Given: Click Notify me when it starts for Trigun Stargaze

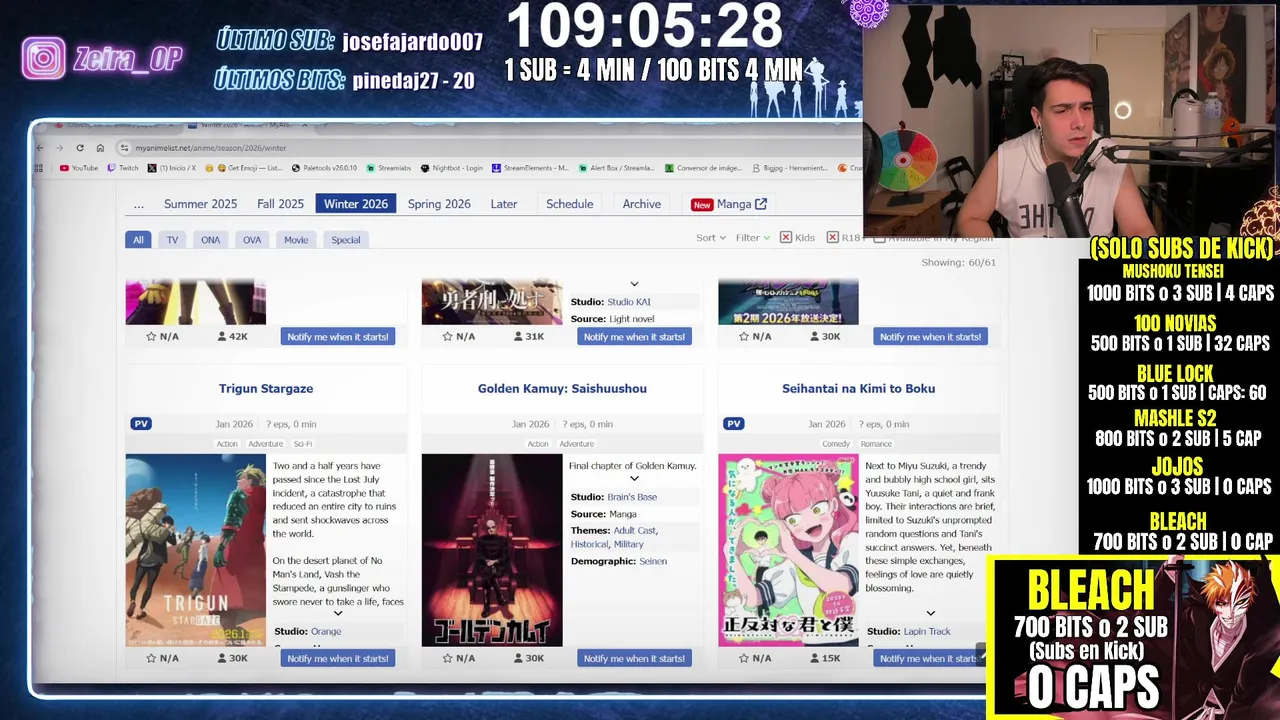Looking at the screenshot, I should [x=338, y=658].
